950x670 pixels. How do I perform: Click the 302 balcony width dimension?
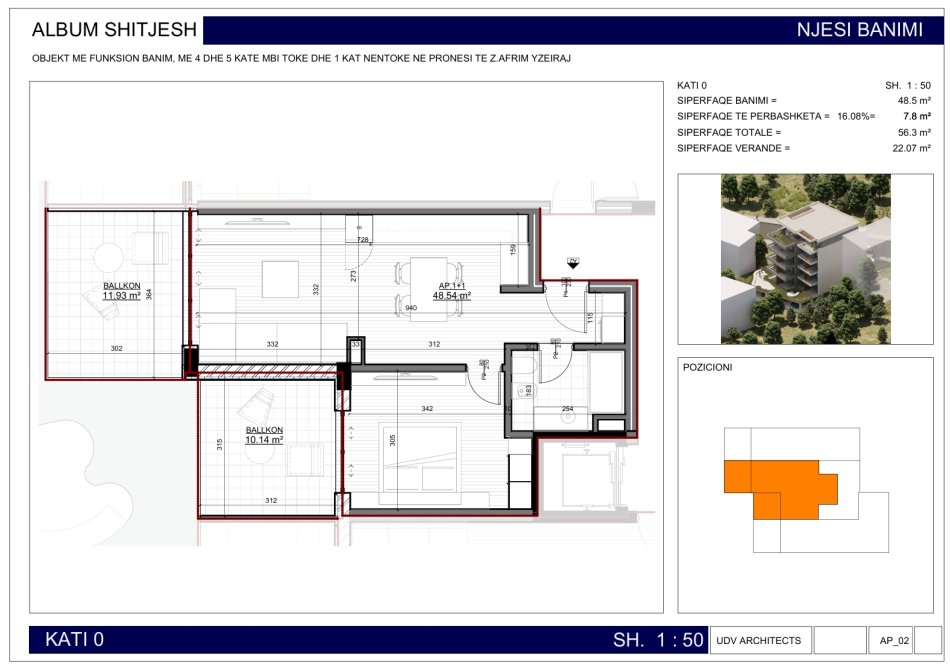tap(116, 348)
